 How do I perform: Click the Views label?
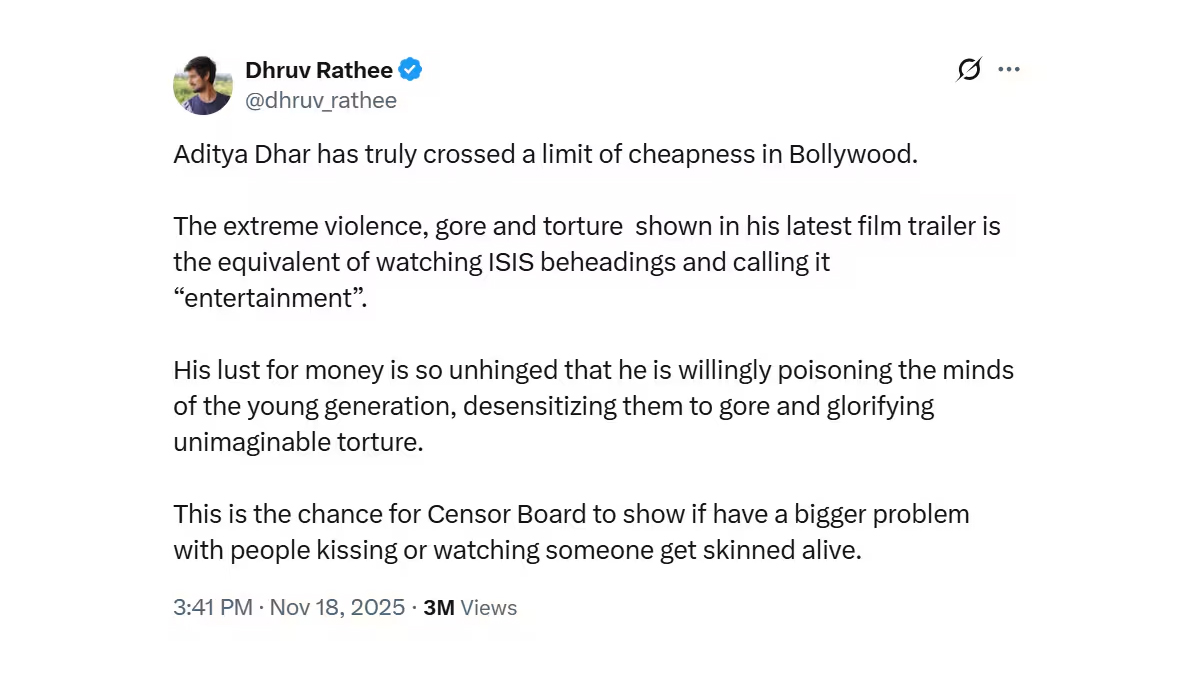[489, 607]
